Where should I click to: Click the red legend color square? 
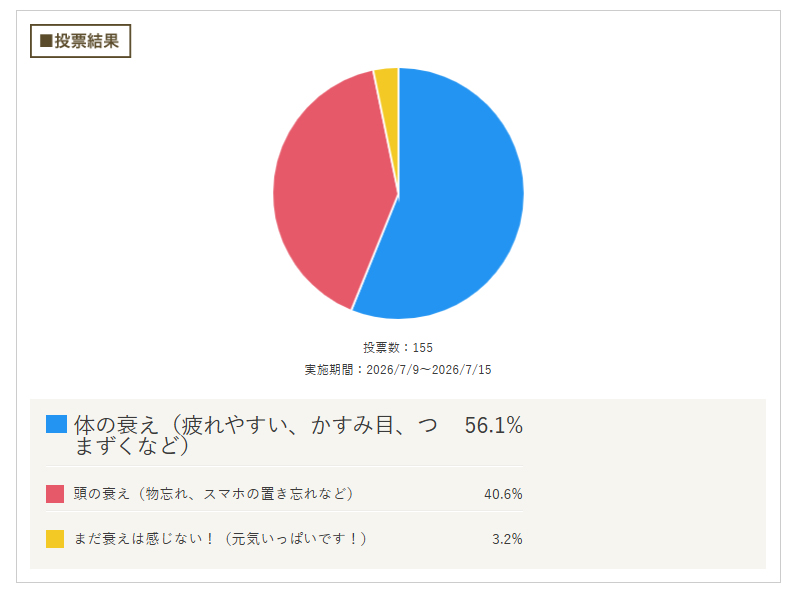click(55, 493)
